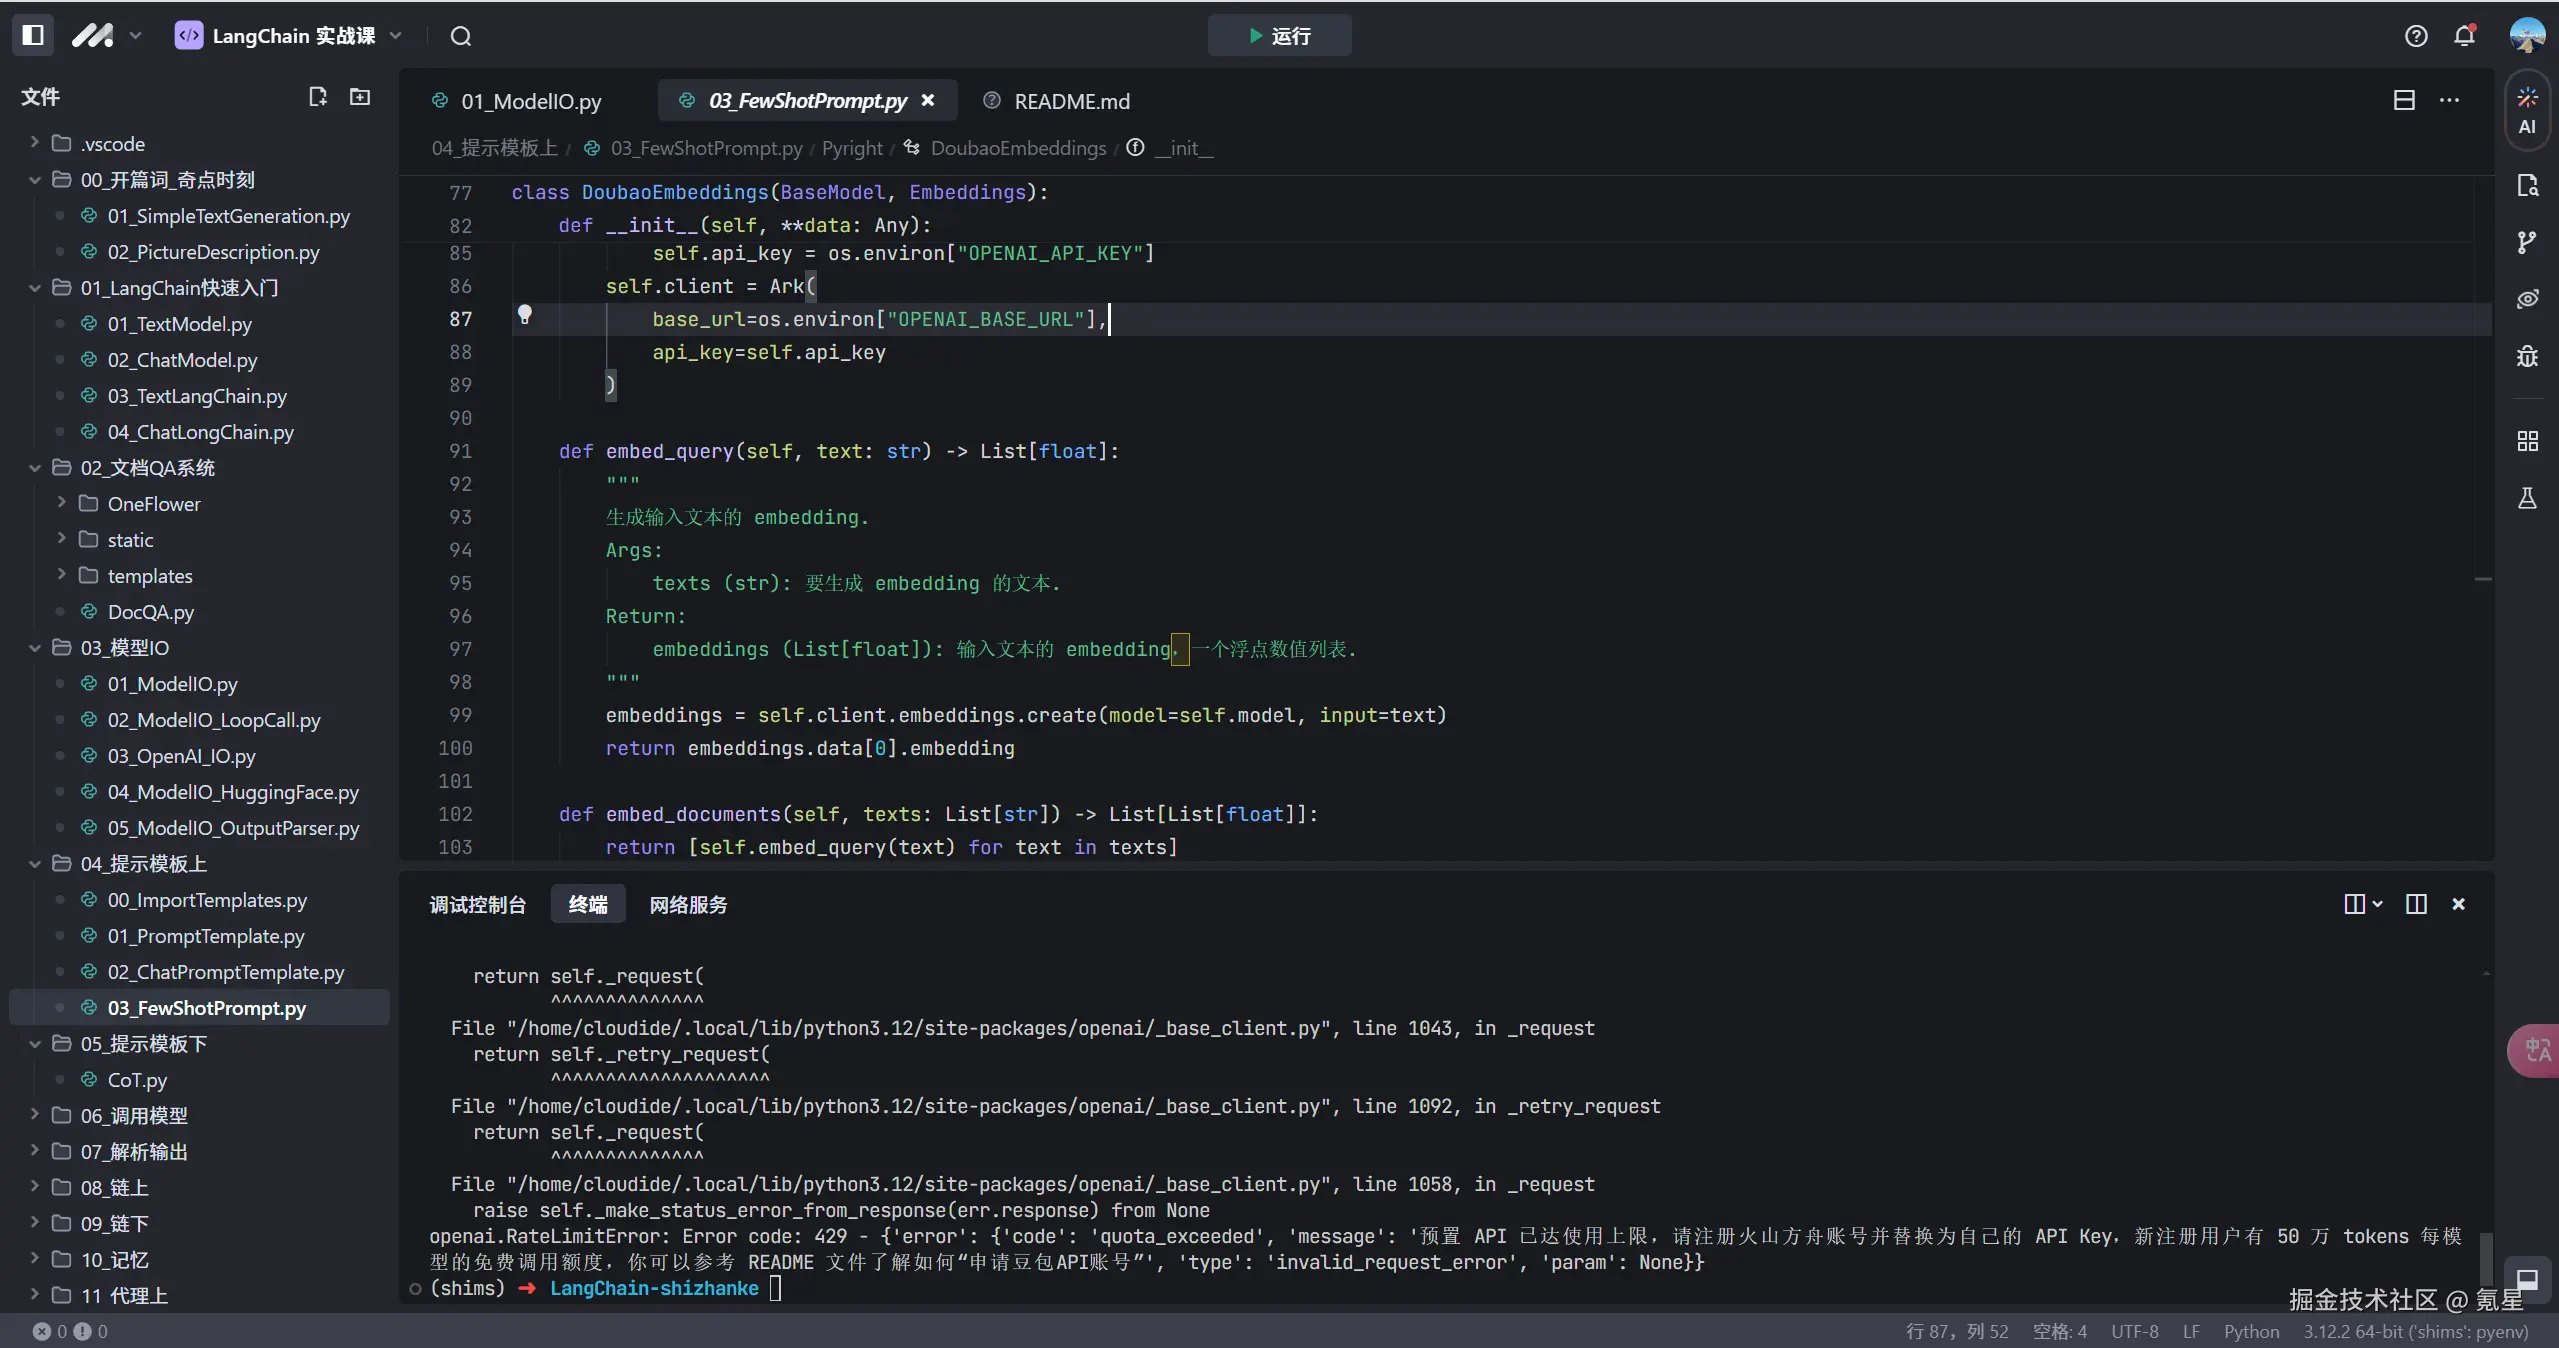Image resolution: width=2559 pixels, height=1348 pixels.
Task: Click the search magnifier icon
Action: pos(460,36)
